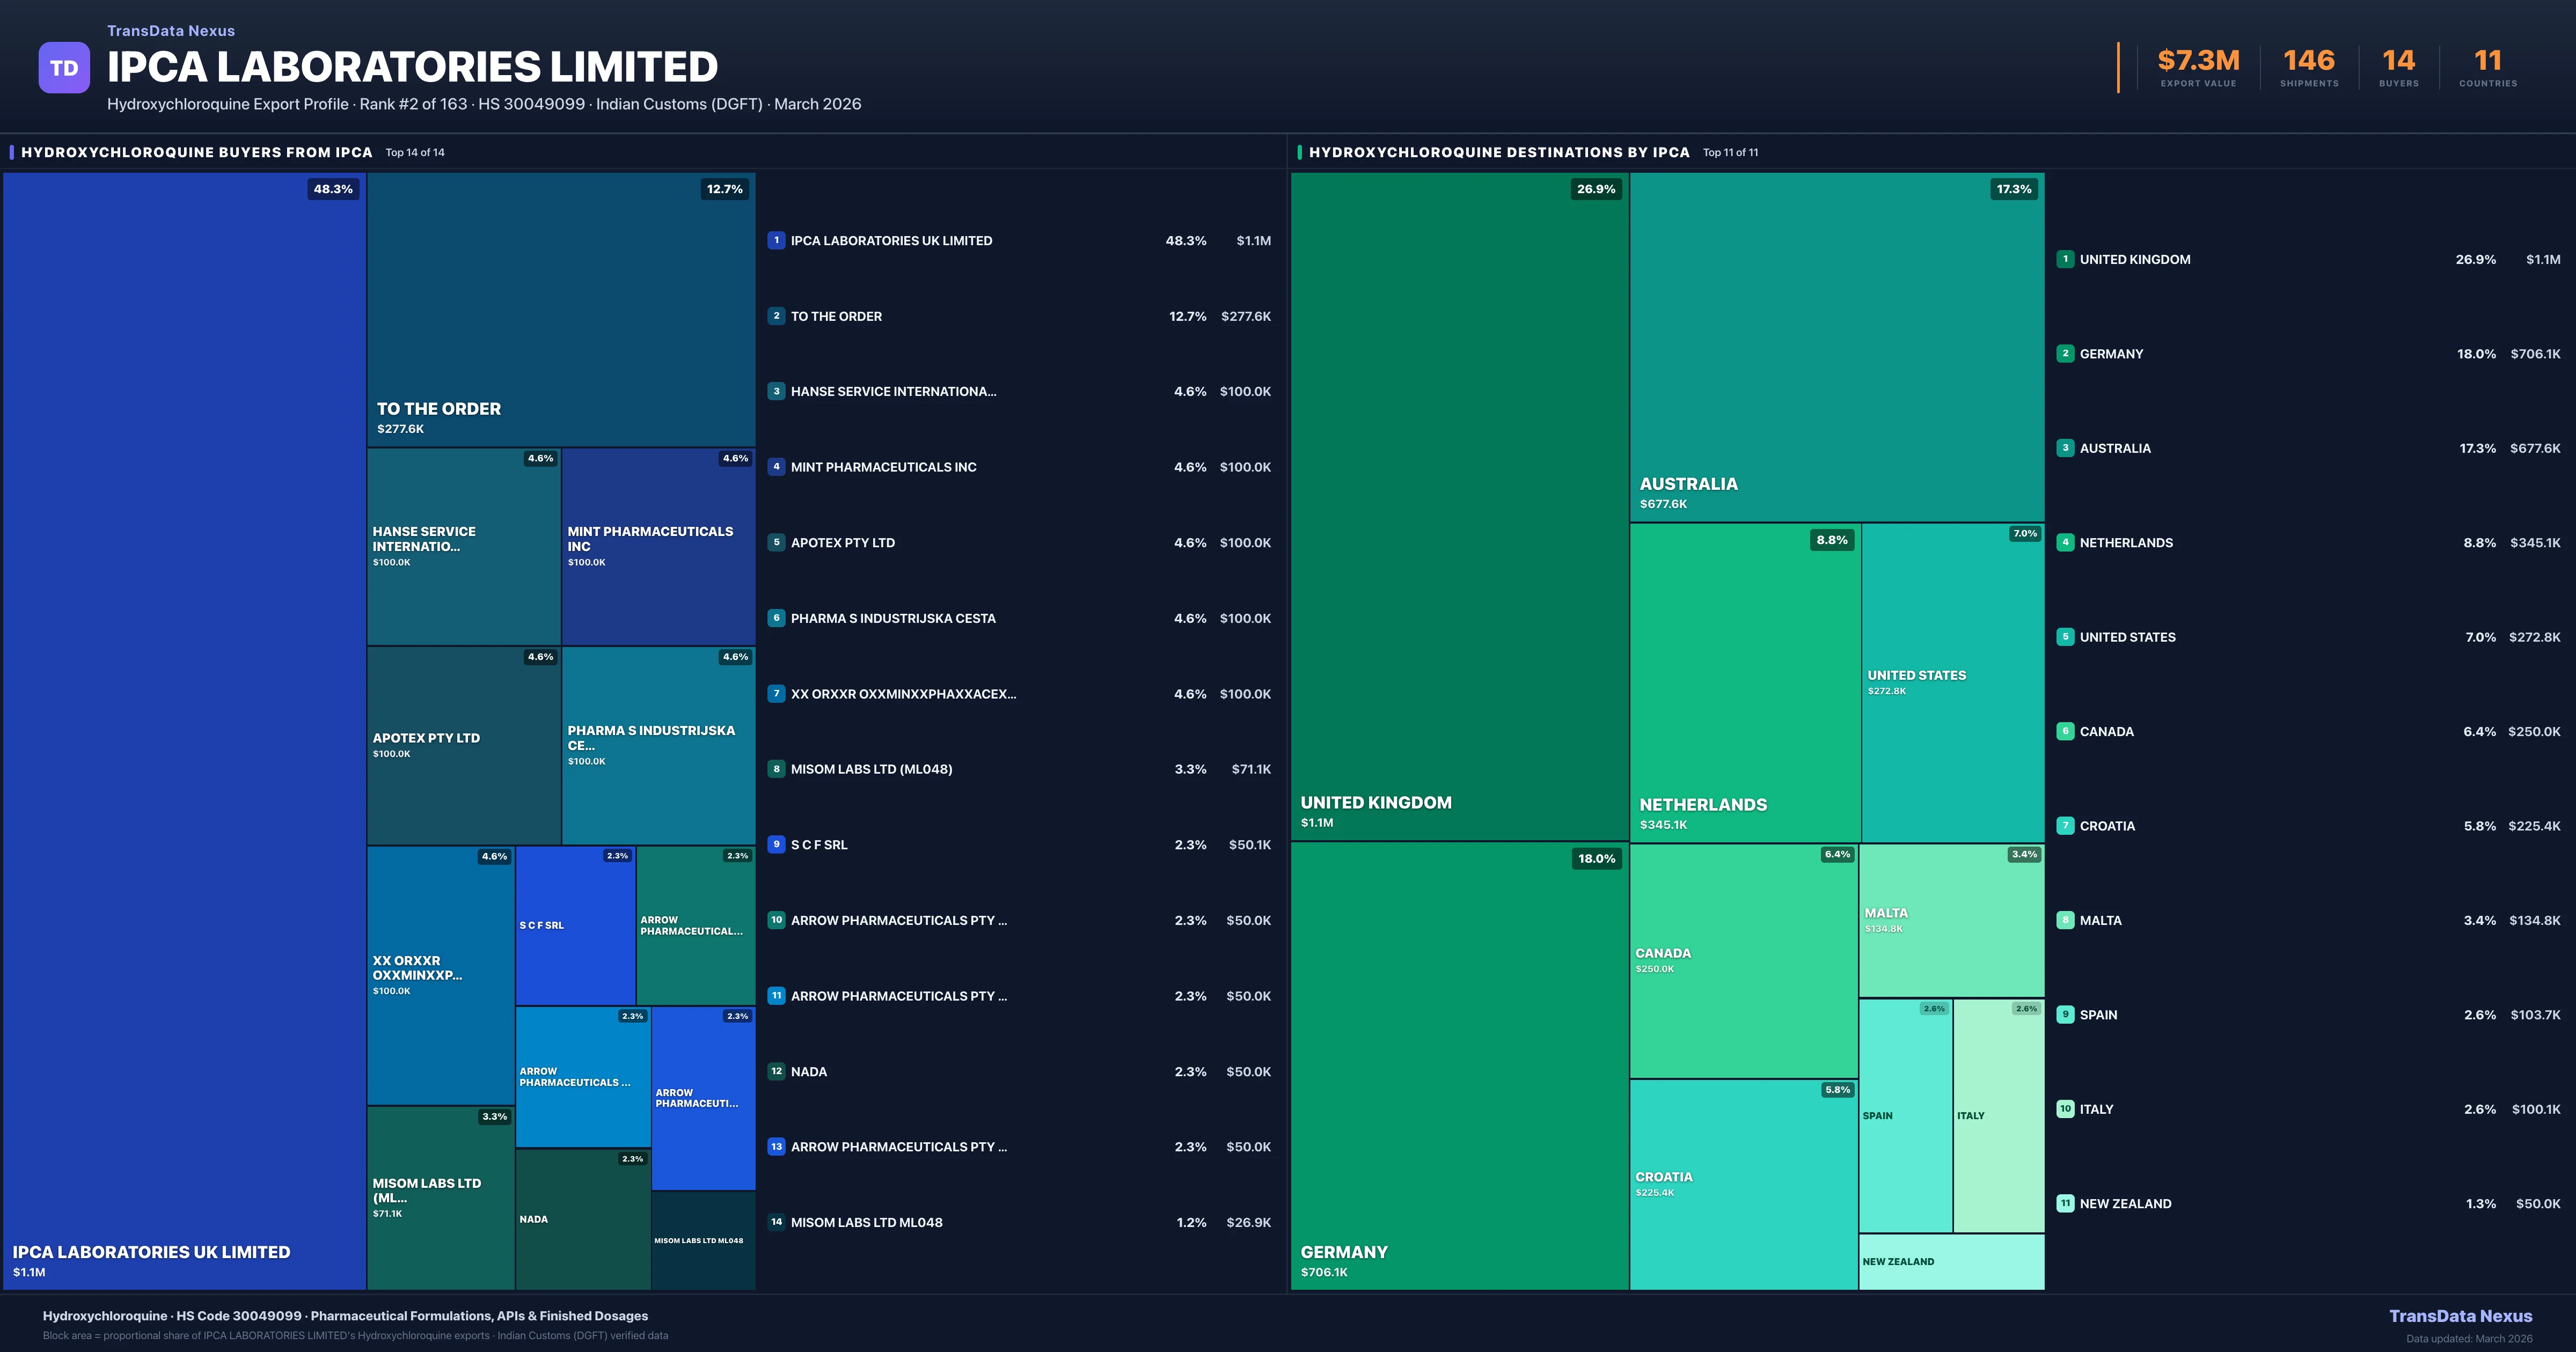Viewport: 2576px width, 1352px height.
Task: Click the 48.3% label on the largest buyer block
Action: tap(333, 189)
